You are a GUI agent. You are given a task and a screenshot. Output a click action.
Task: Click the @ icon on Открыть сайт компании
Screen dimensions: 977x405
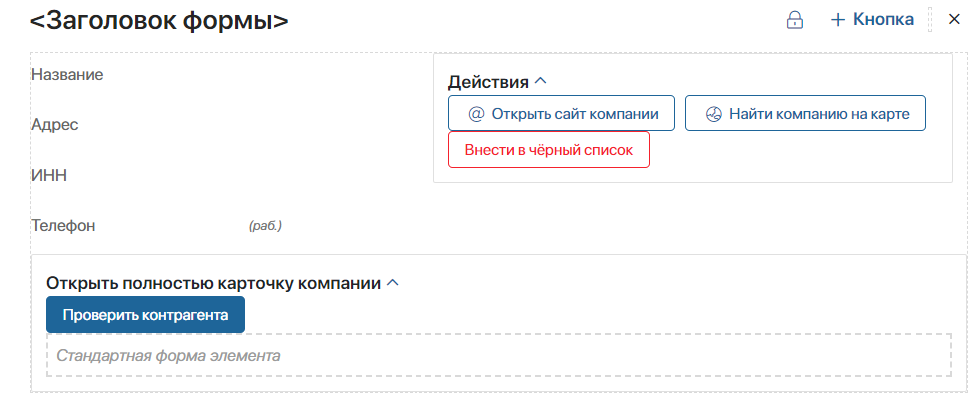click(x=476, y=114)
